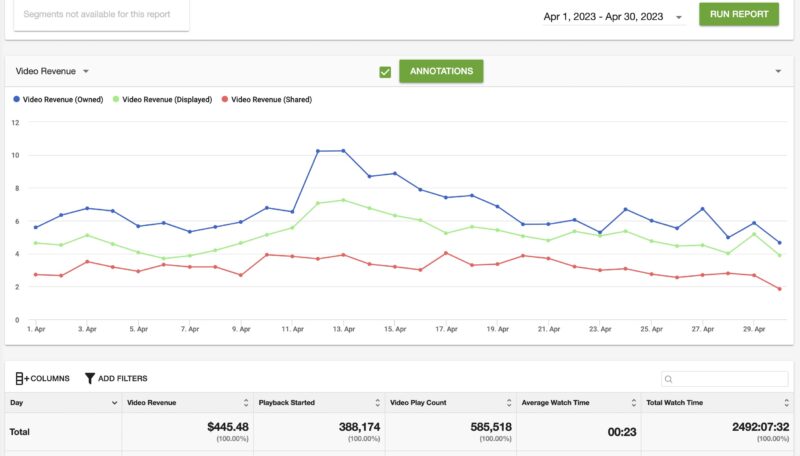The width and height of the screenshot is (800, 456).
Task: Sort by Total Watch Time column arrows
Action: pos(785,403)
